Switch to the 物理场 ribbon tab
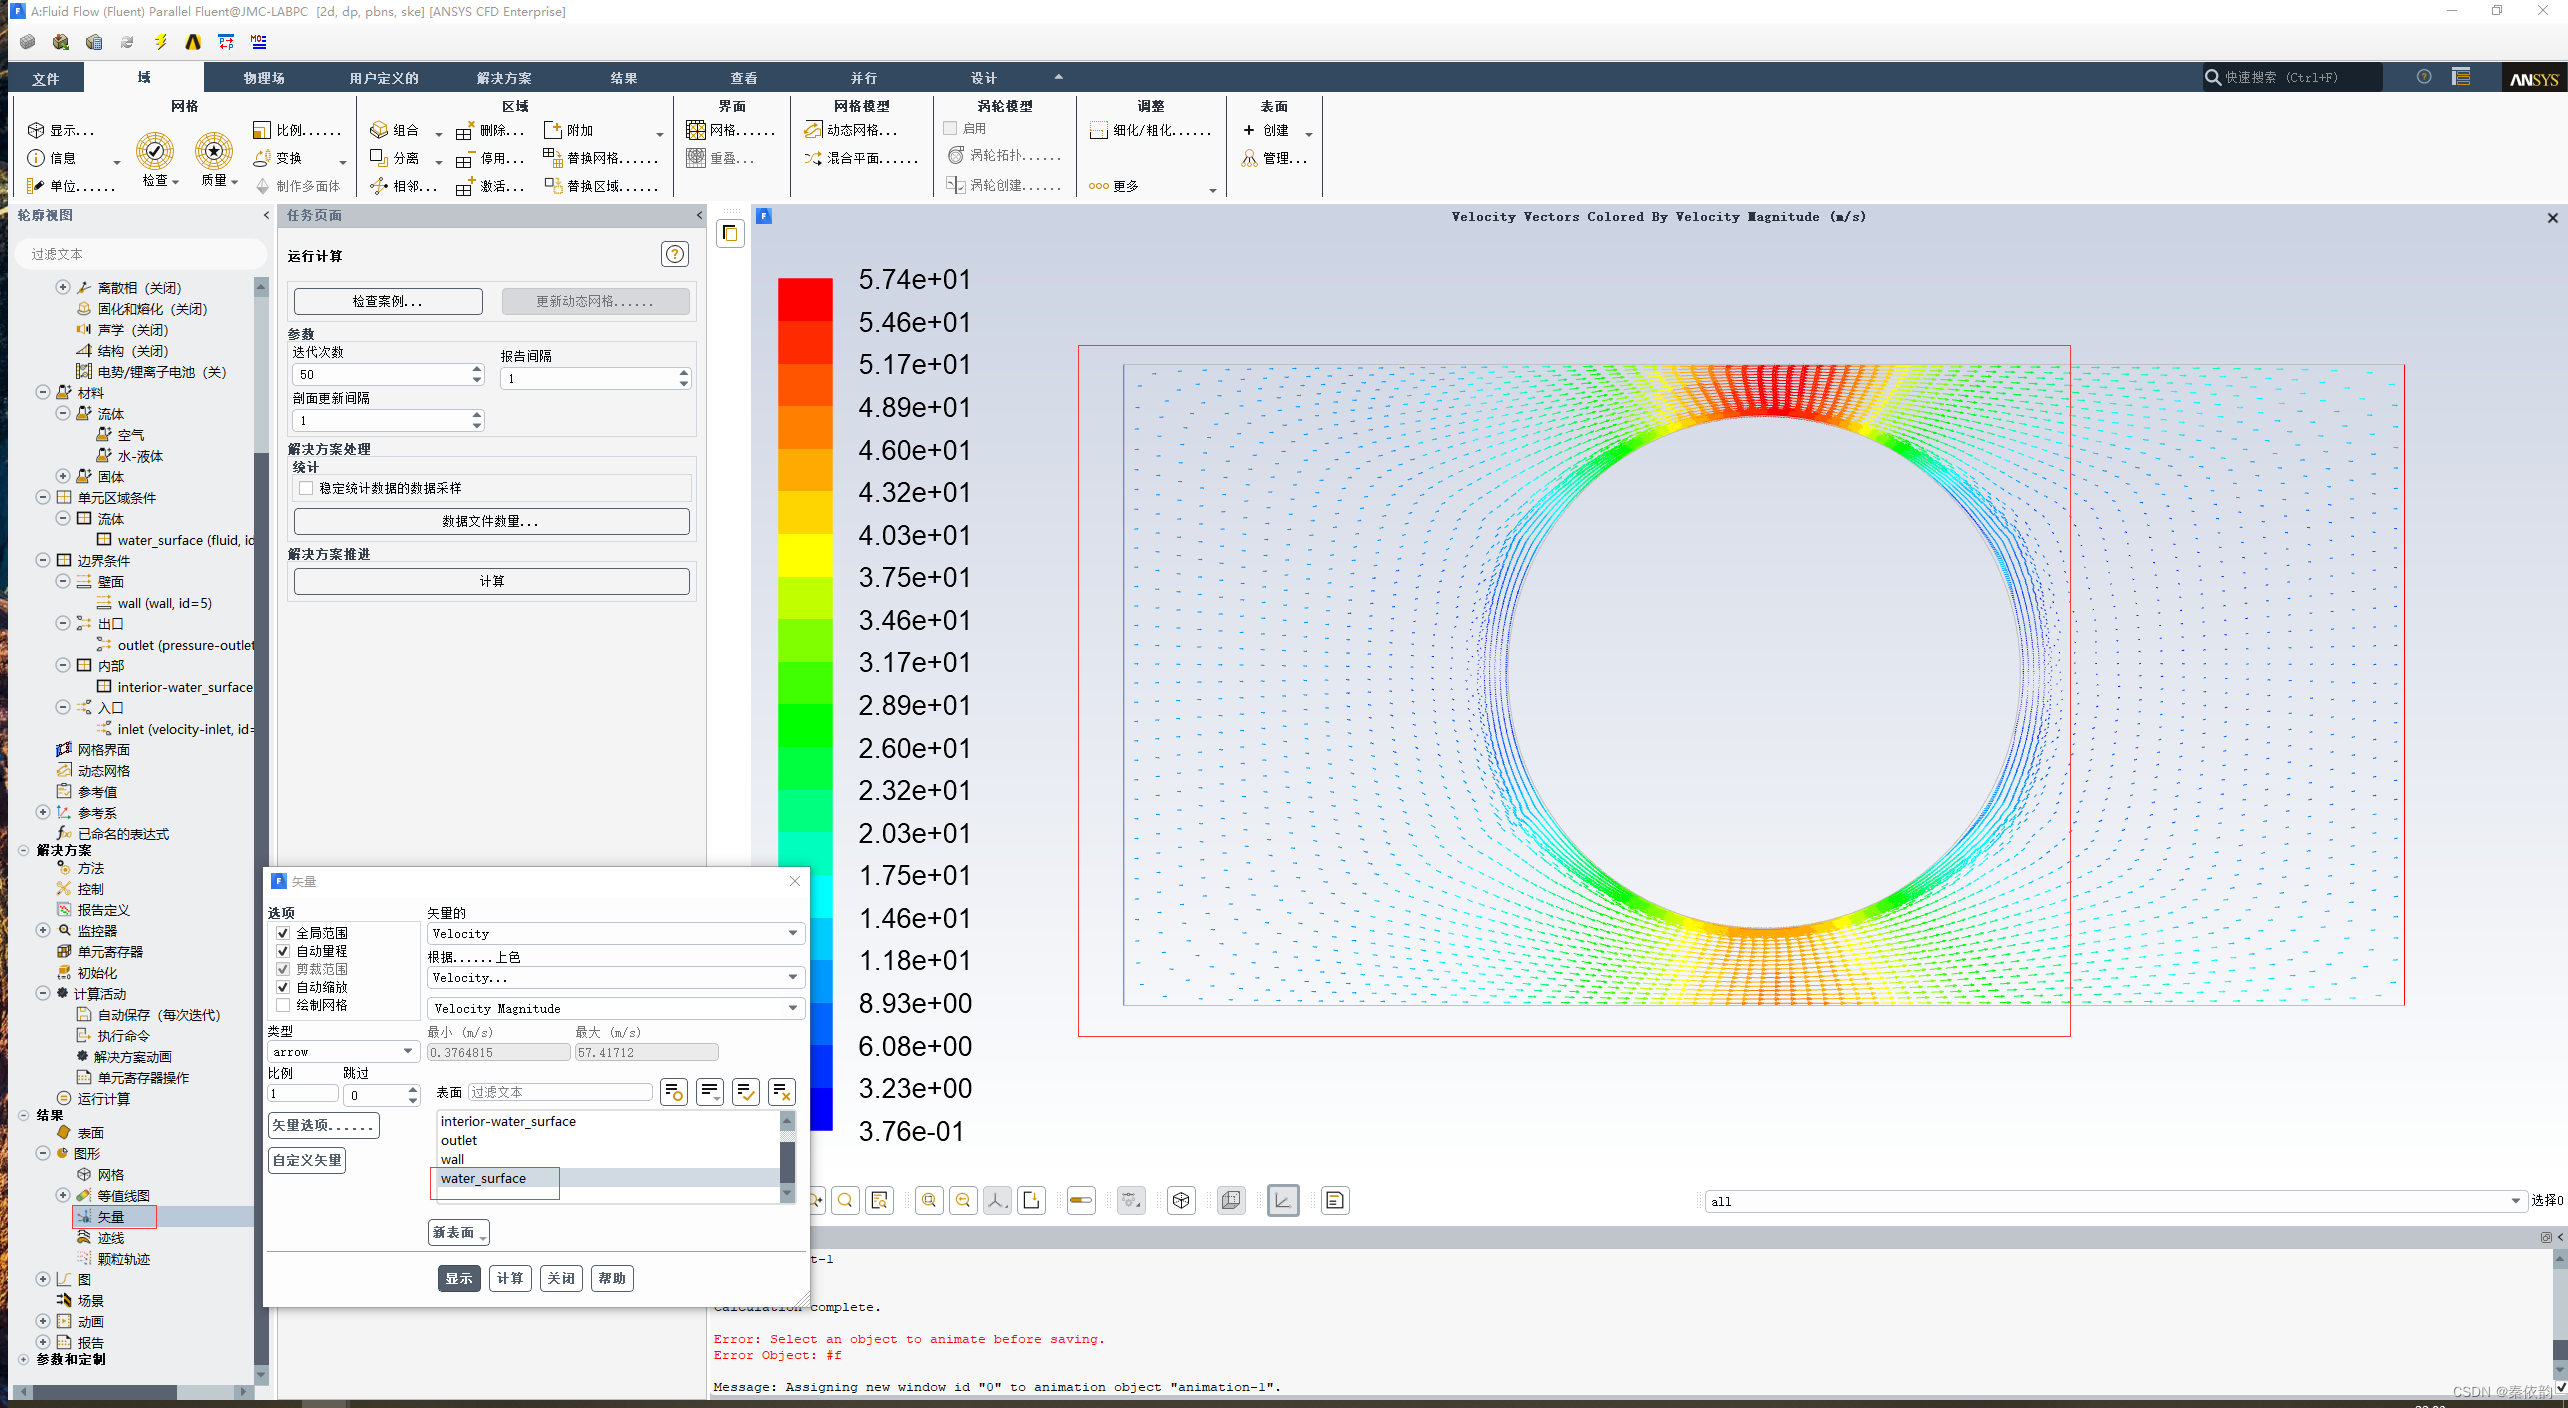Viewport: 2568px width, 1408px height. tap(263, 78)
